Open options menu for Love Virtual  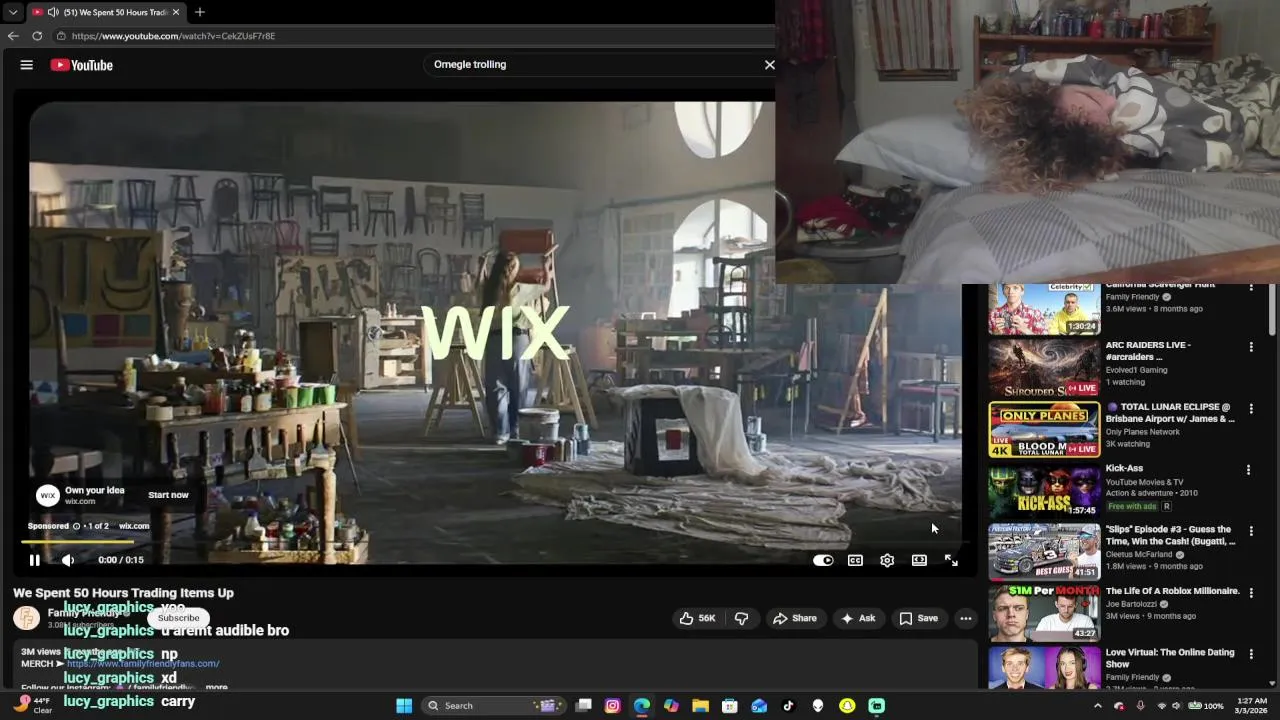point(1250,654)
